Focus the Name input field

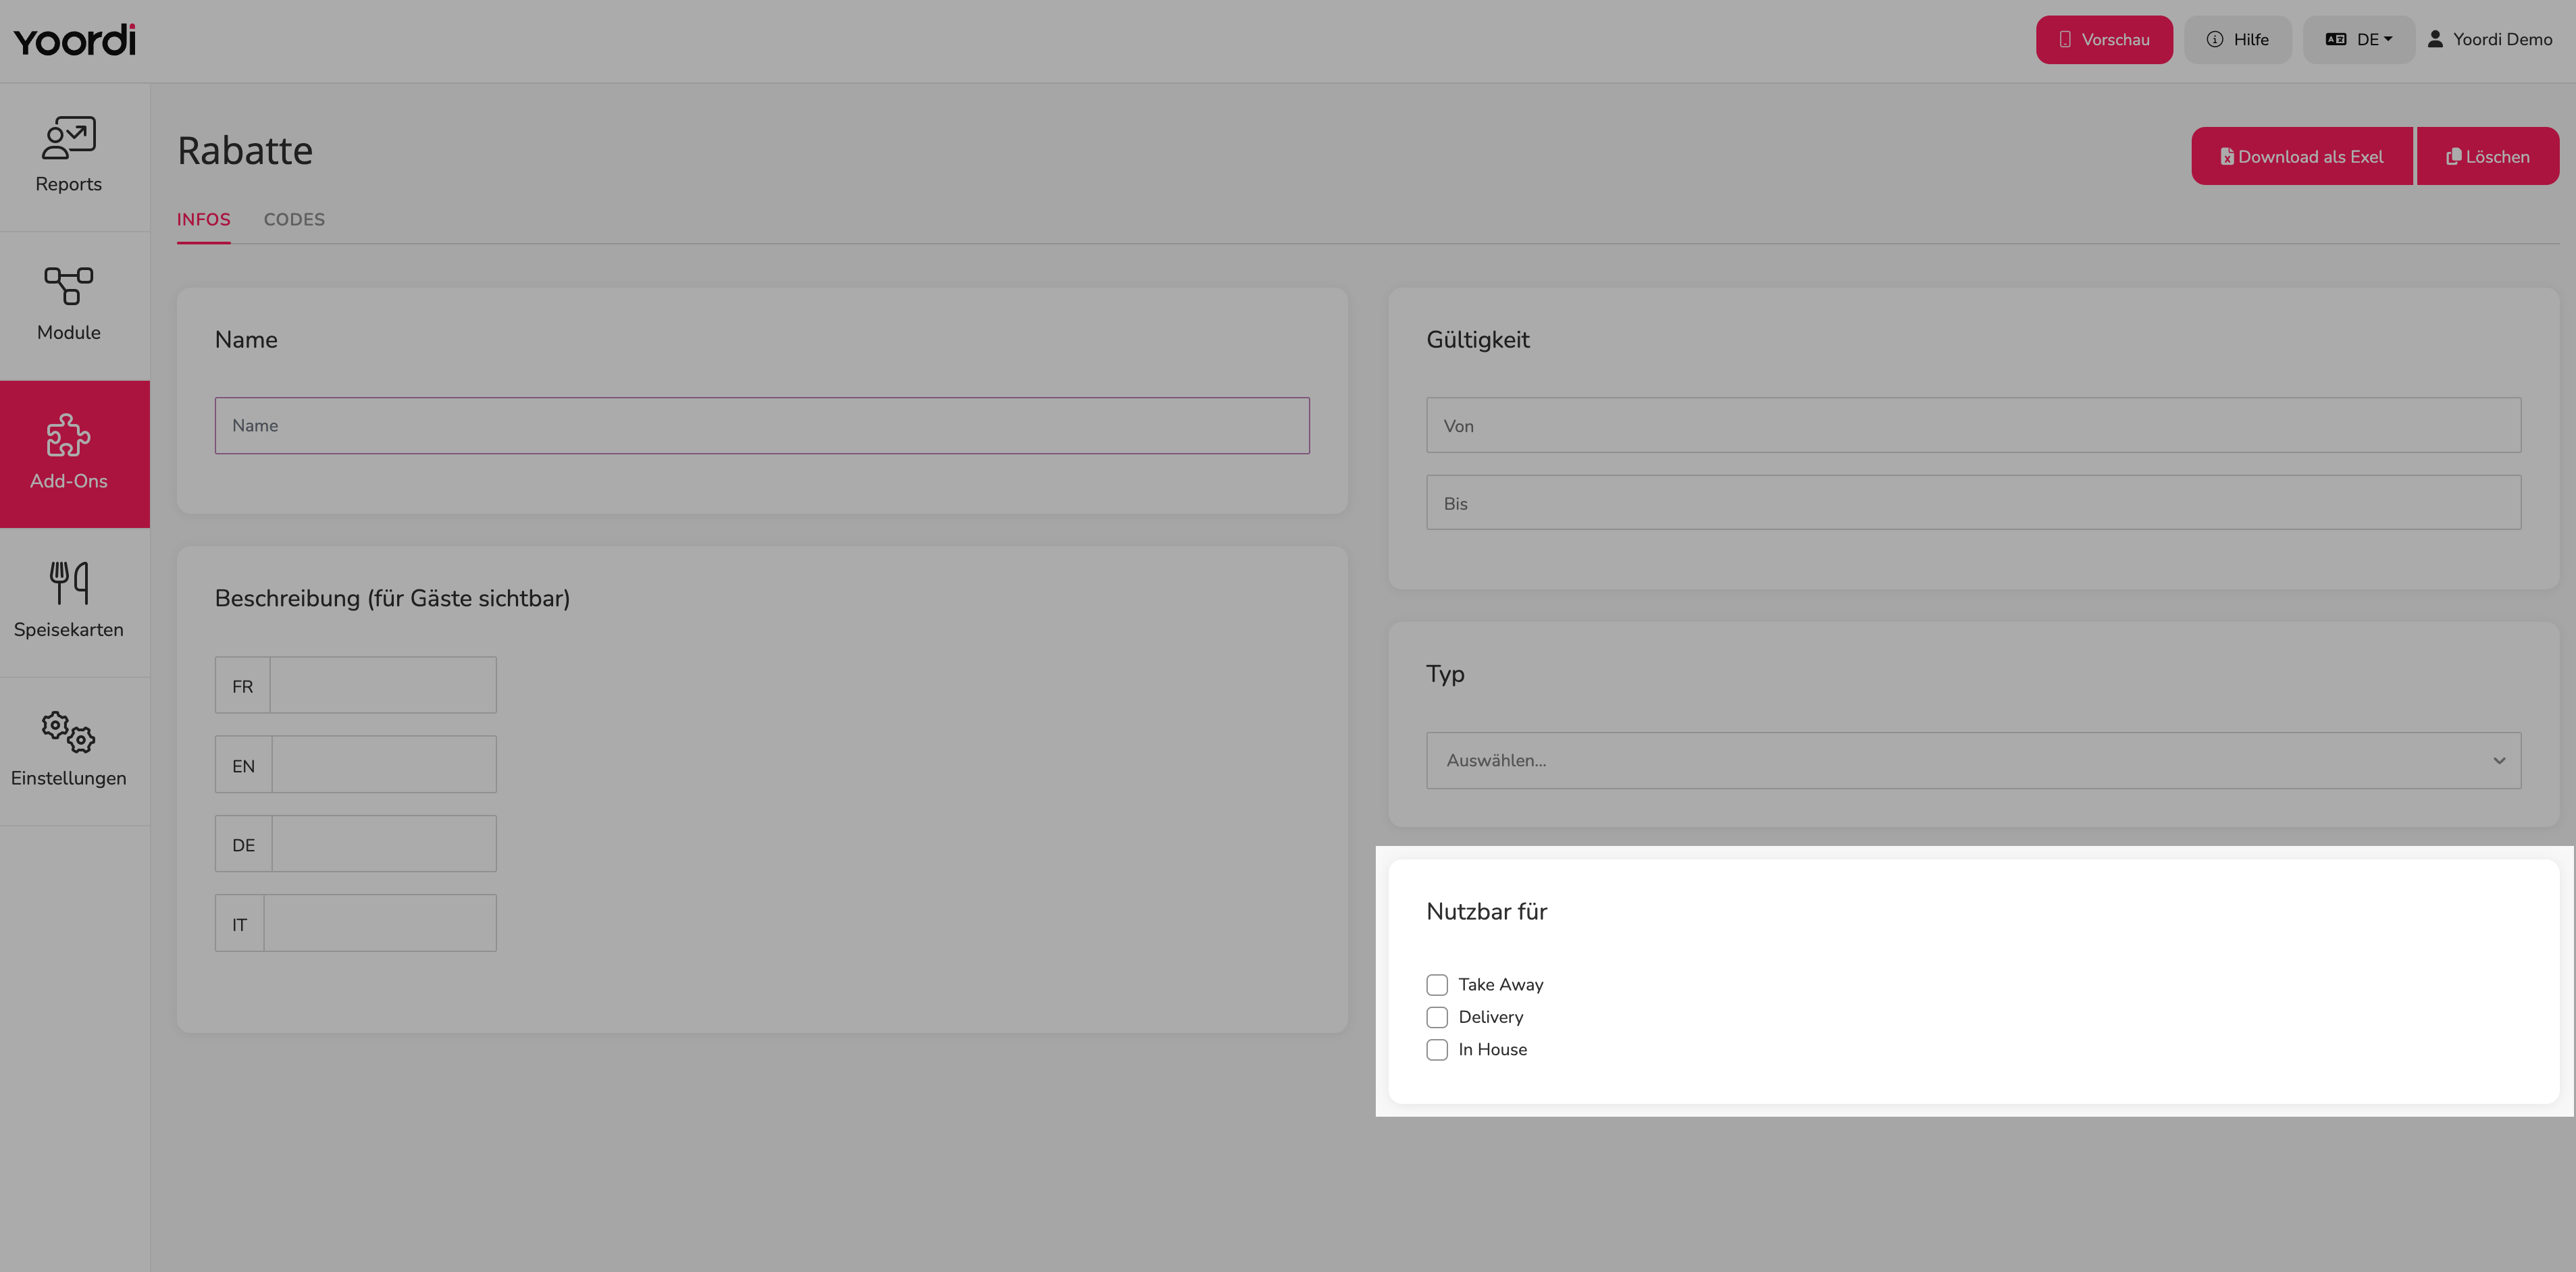tap(762, 426)
